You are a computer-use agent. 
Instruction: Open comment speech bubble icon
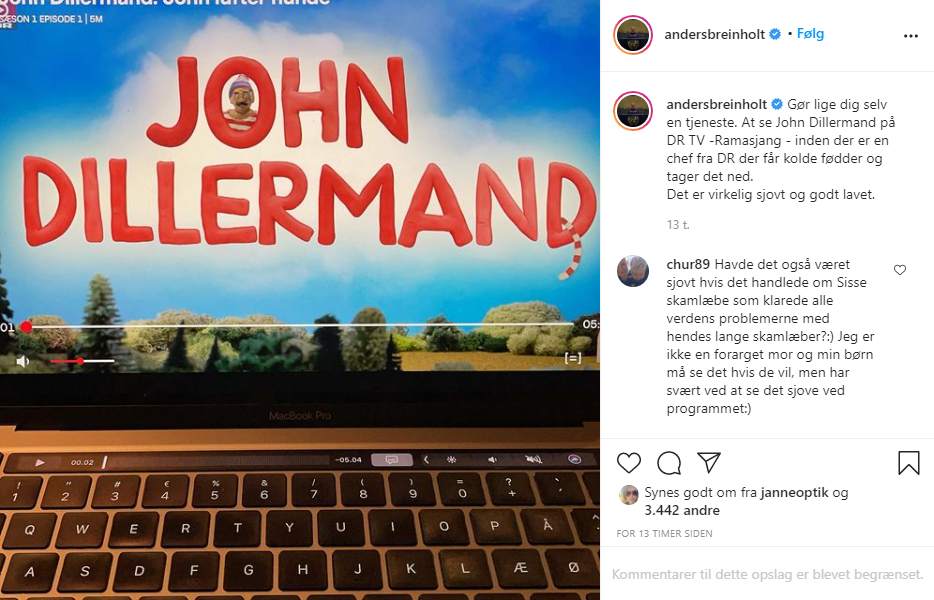coord(669,462)
